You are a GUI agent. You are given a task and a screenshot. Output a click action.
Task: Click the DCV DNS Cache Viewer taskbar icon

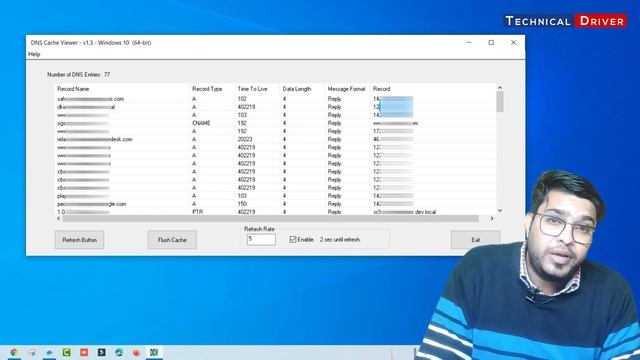click(154, 352)
